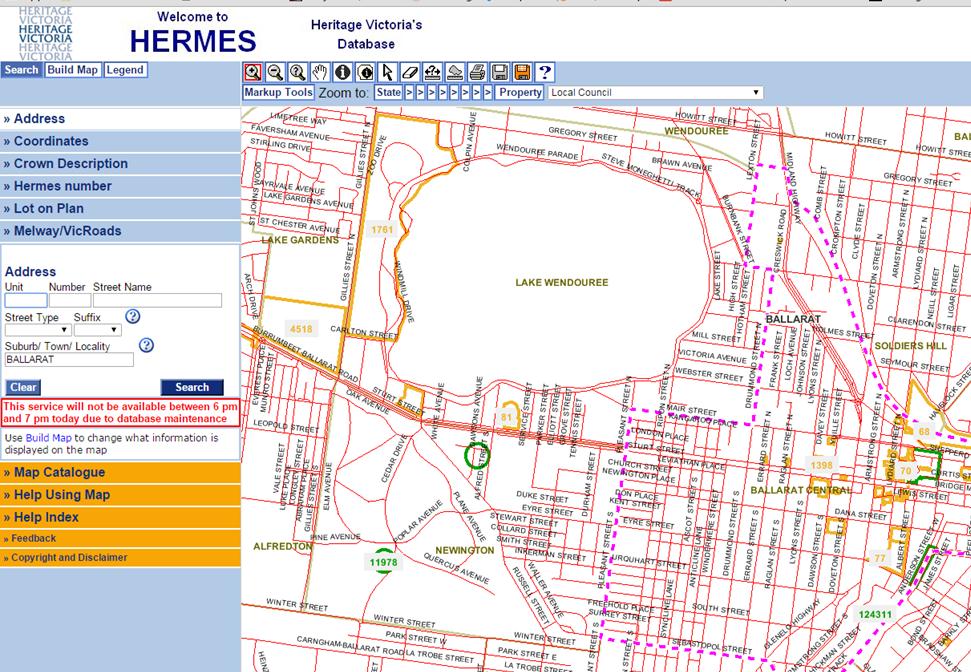Click the map label 81

tap(507, 417)
